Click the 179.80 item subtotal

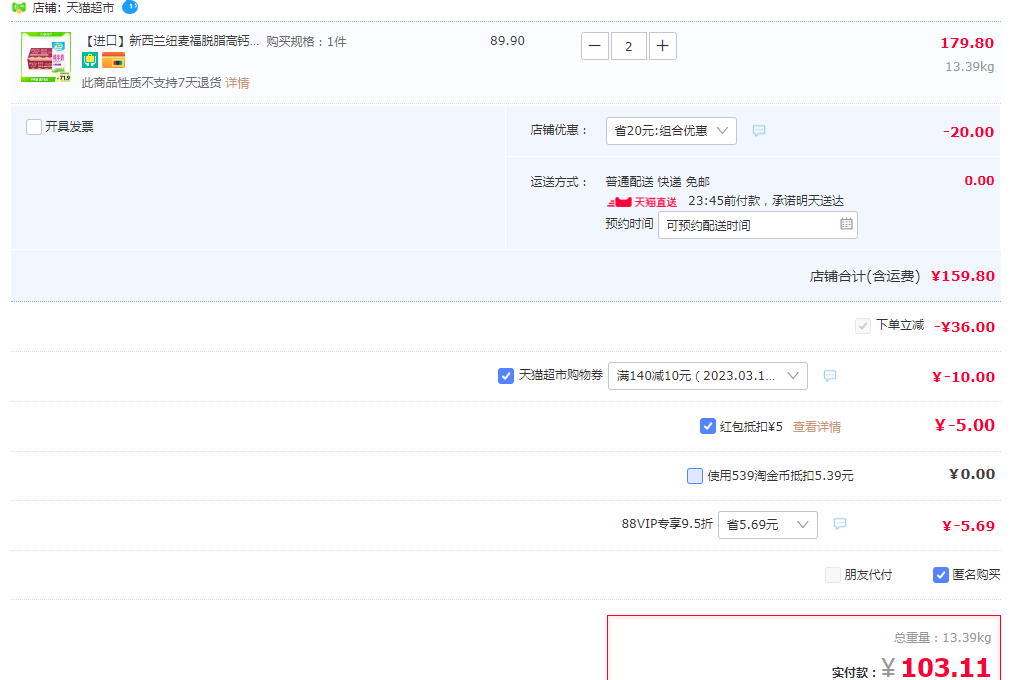(967, 43)
